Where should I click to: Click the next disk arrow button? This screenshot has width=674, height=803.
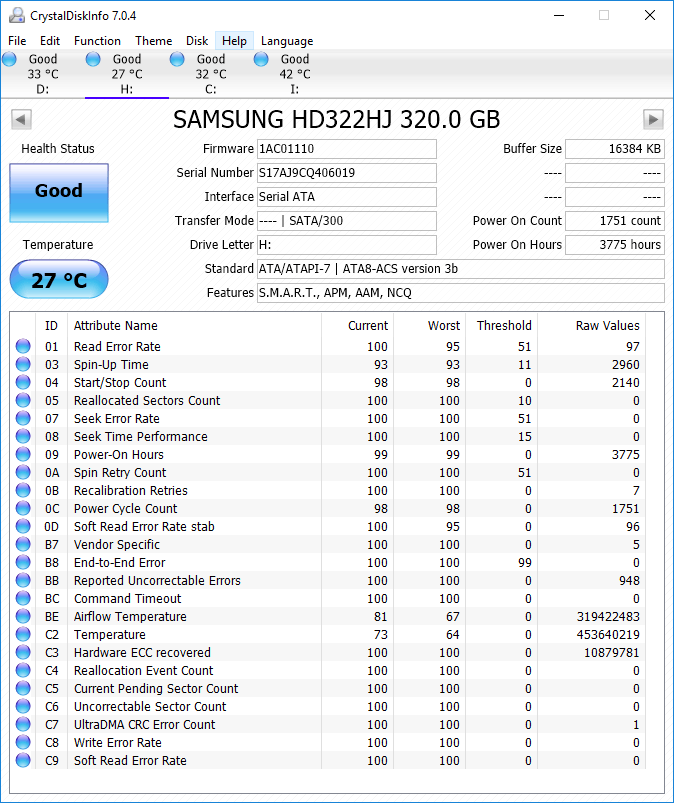(x=653, y=120)
